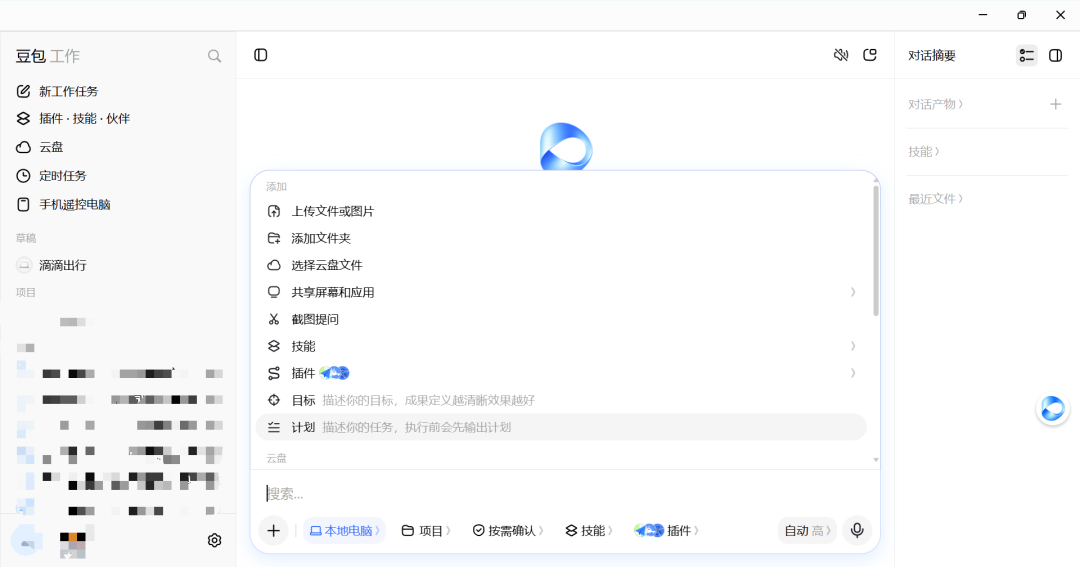This screenshot has width=1080, height=567.
Task: Collapse the left sidebar with panel icon
Action: click(260, 55)
